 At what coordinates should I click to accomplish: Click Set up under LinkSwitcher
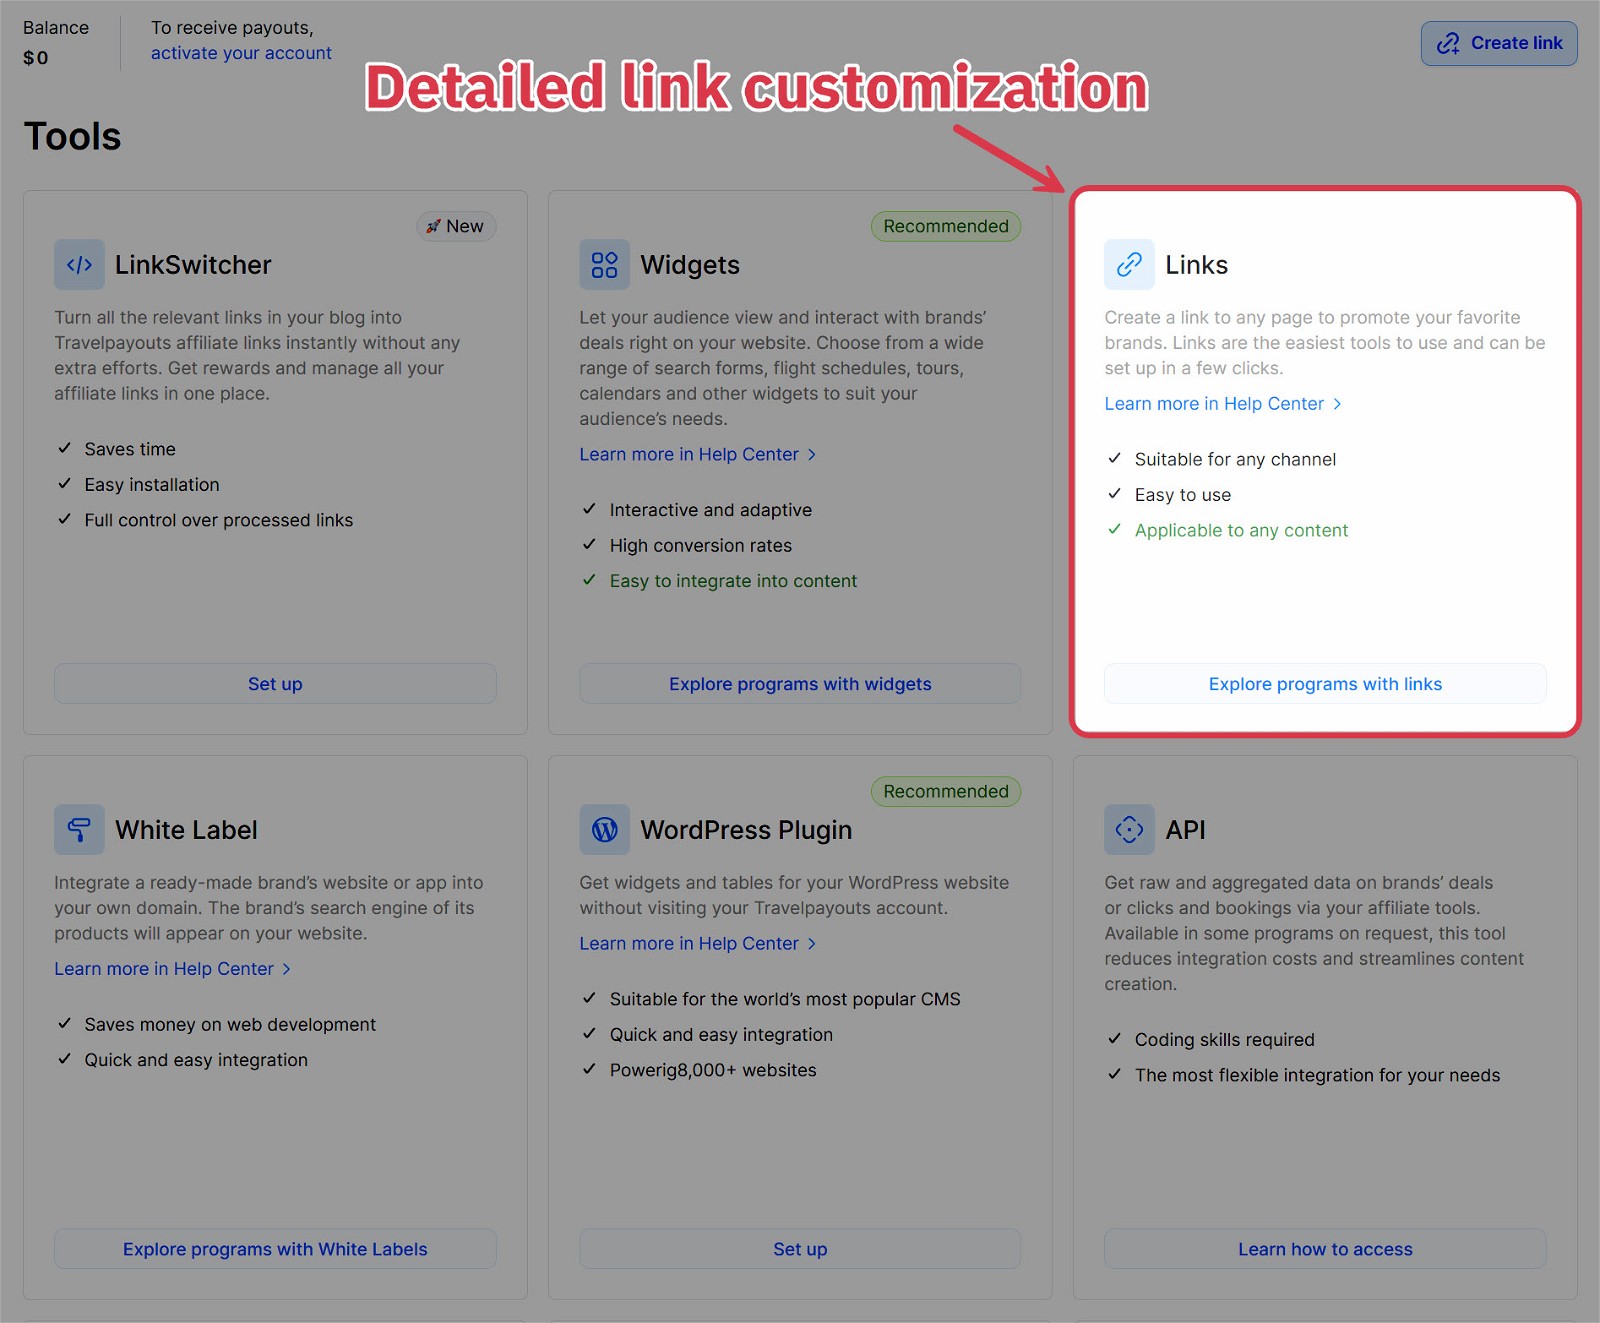coord(275,684)
